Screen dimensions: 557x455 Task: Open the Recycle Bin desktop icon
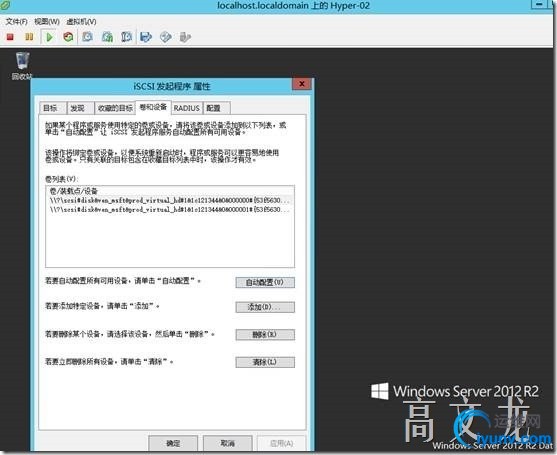point(22,66)
